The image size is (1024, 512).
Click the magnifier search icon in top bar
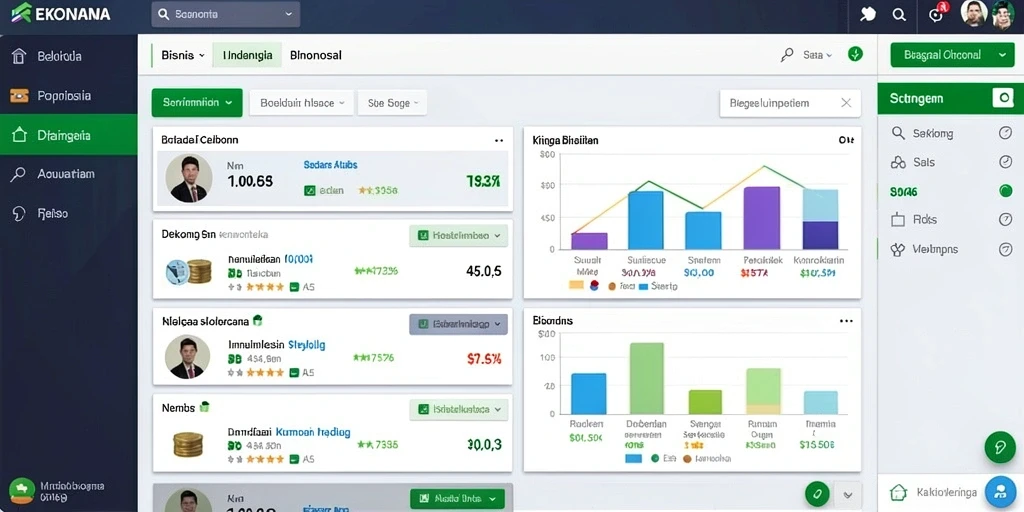coord(899,14)
